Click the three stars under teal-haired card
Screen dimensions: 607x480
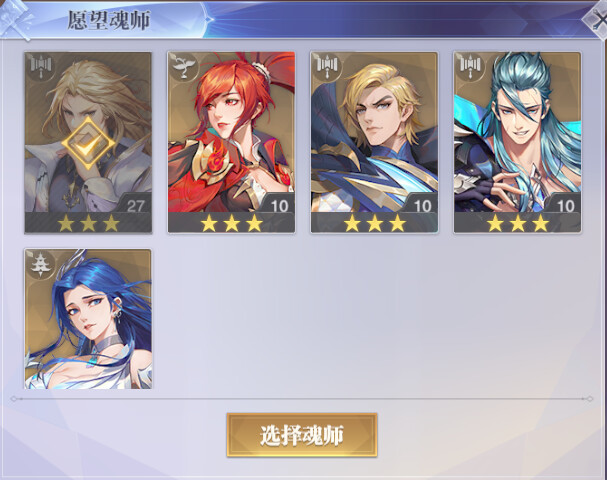[x=518, y=223]
